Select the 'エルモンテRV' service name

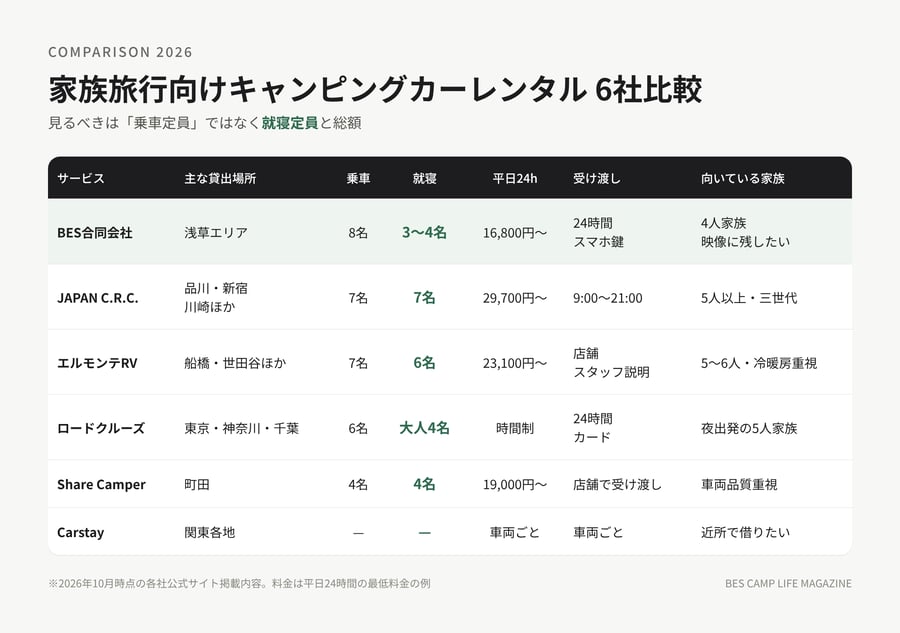coord(97,363)
